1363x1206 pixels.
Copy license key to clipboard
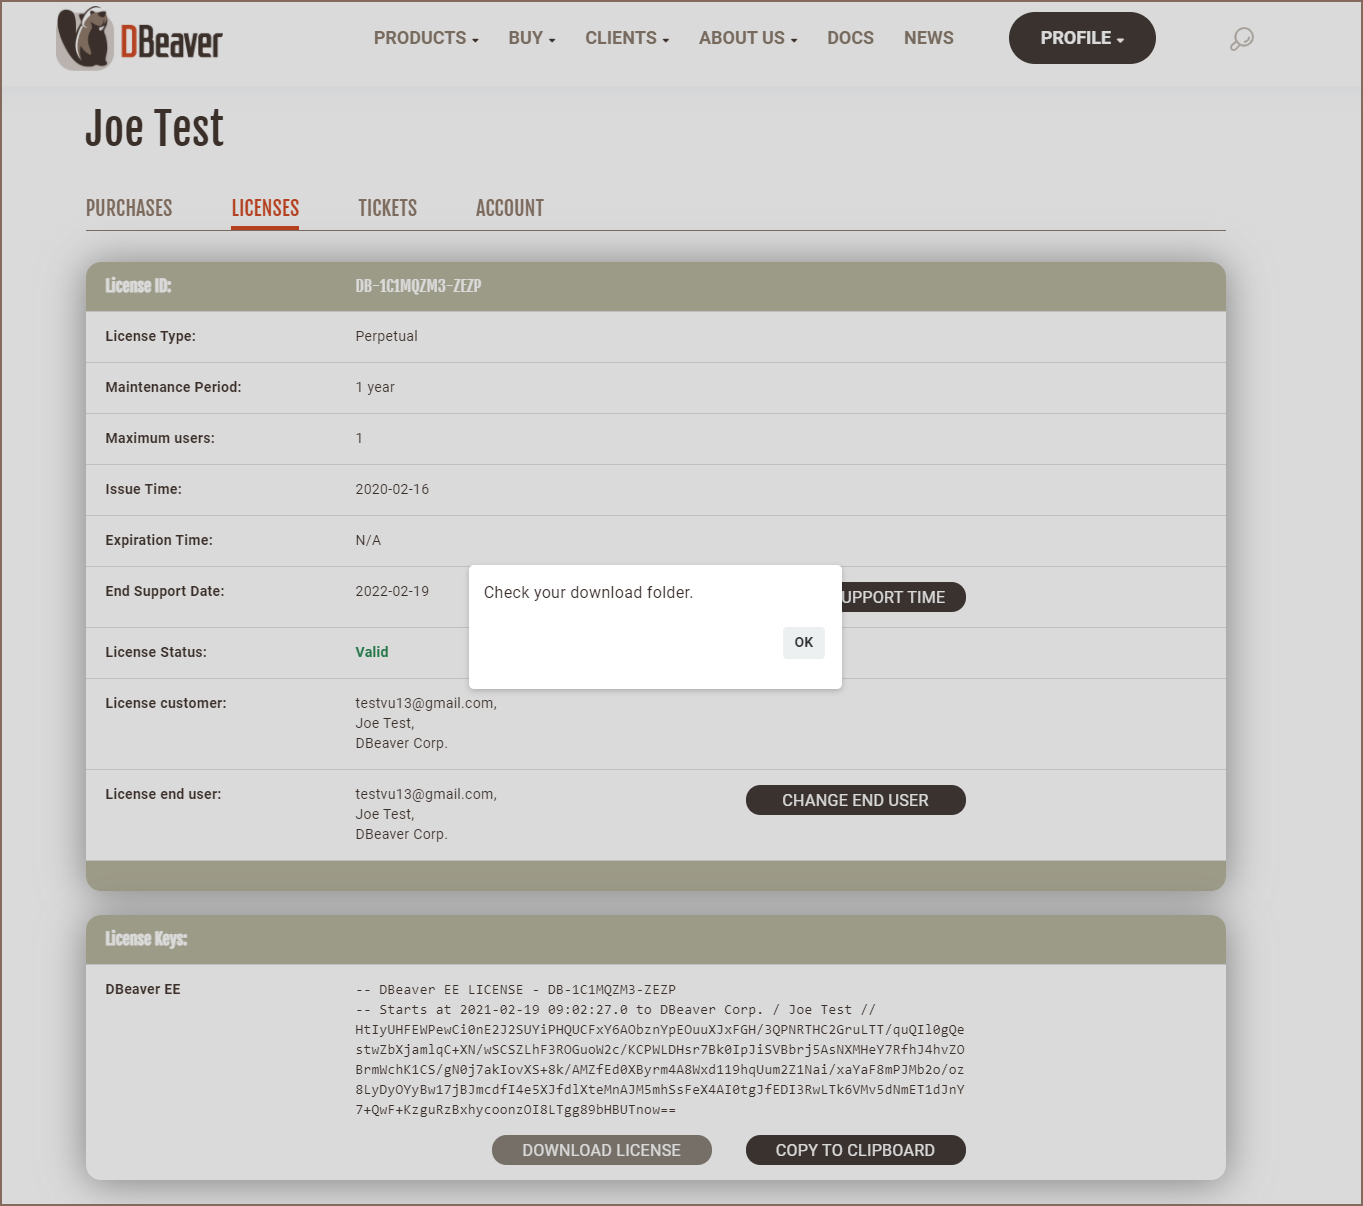coord(855,1150)
